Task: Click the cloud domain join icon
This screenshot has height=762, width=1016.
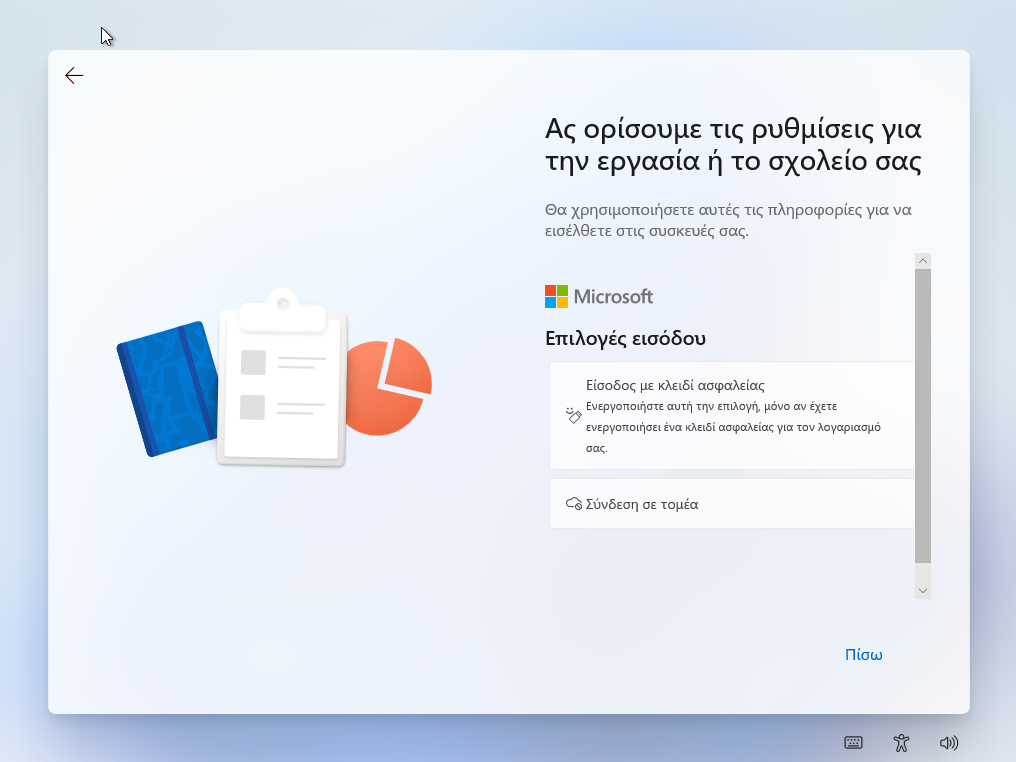Action: coord(574,504)
